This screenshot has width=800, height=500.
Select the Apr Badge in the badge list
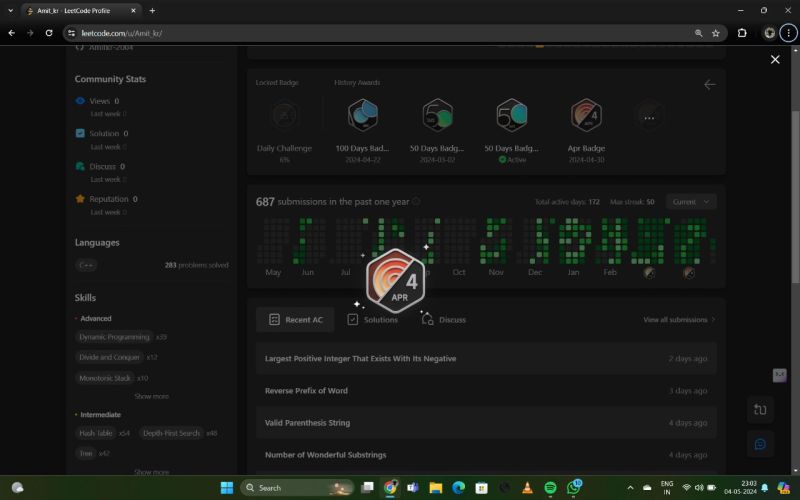coord(586,115)
